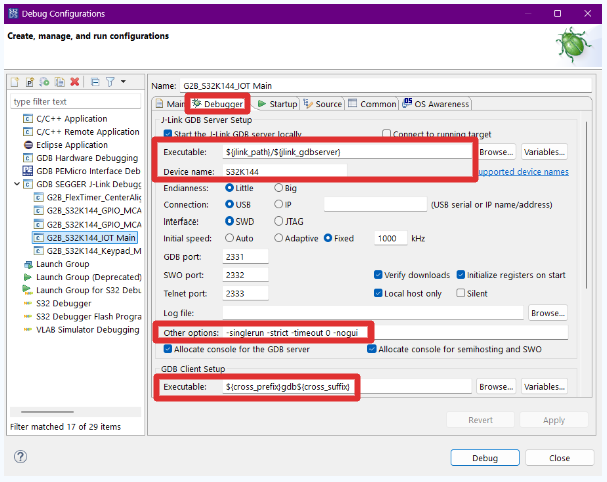Switch to the Common tab
607x482 pixels.
click(x=372, y=104)
